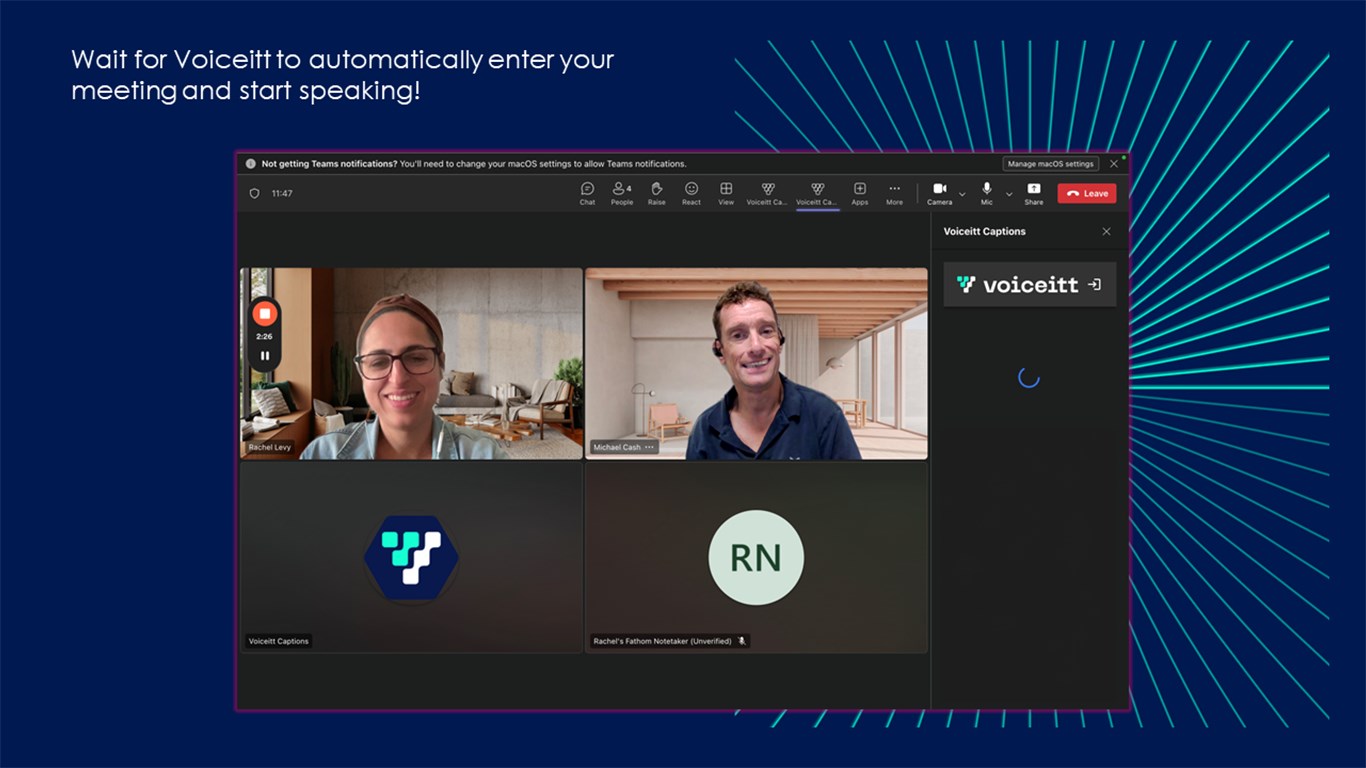Screen dimensions: 1366x768
Task: Share your screen content
Action: click(x=1034, y=193)
